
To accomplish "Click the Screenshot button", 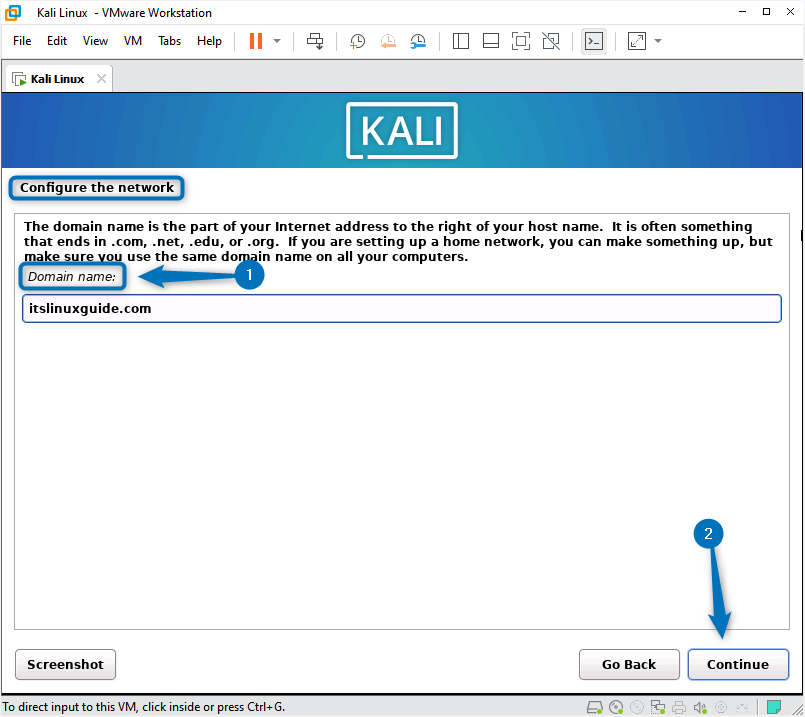I will pyautogui.click(x=64, y=664).
